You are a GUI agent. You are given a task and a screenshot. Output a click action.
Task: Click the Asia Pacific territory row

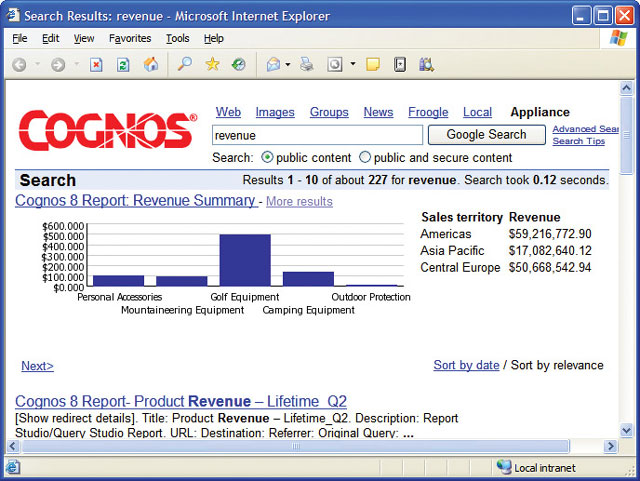point(506,251)
